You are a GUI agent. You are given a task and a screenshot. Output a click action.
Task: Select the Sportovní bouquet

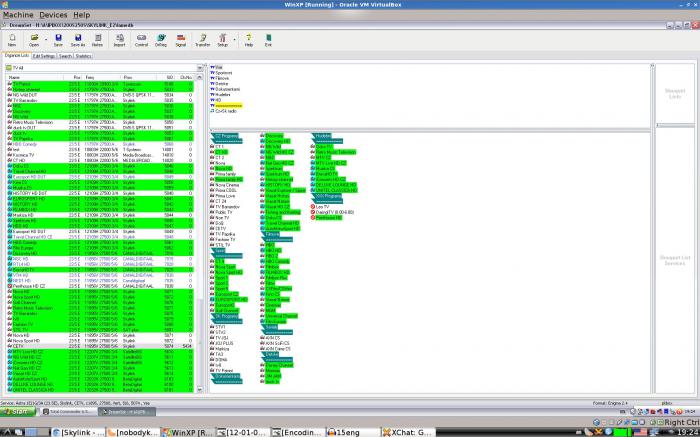(x=223, y=73)
